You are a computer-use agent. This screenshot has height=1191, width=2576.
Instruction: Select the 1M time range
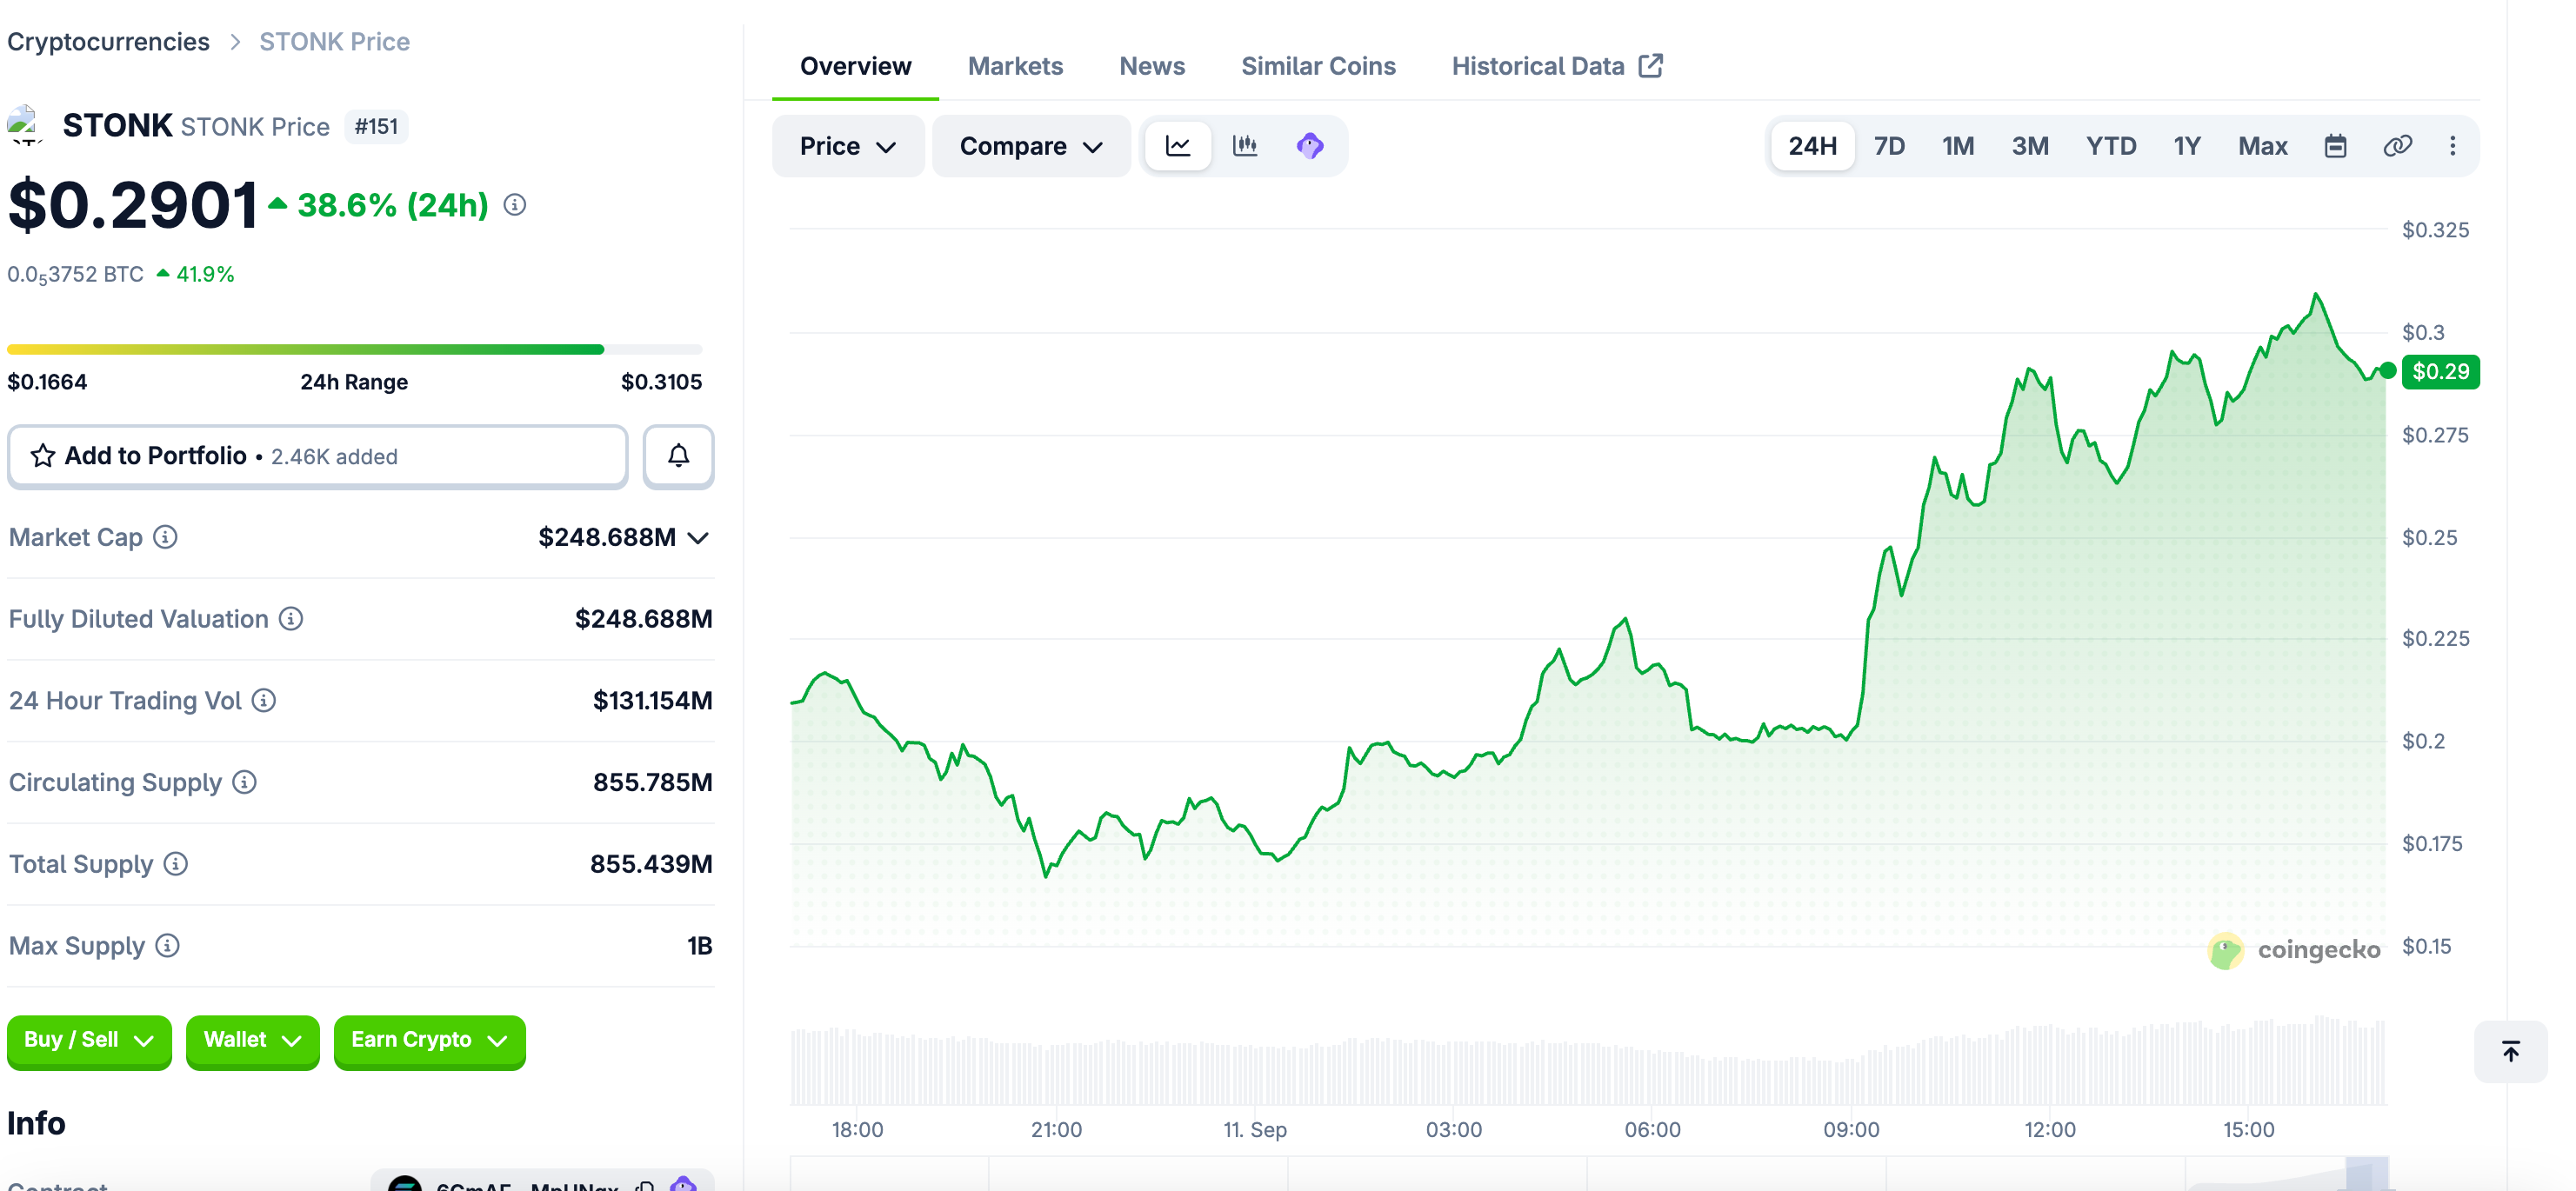(1958, 146)
